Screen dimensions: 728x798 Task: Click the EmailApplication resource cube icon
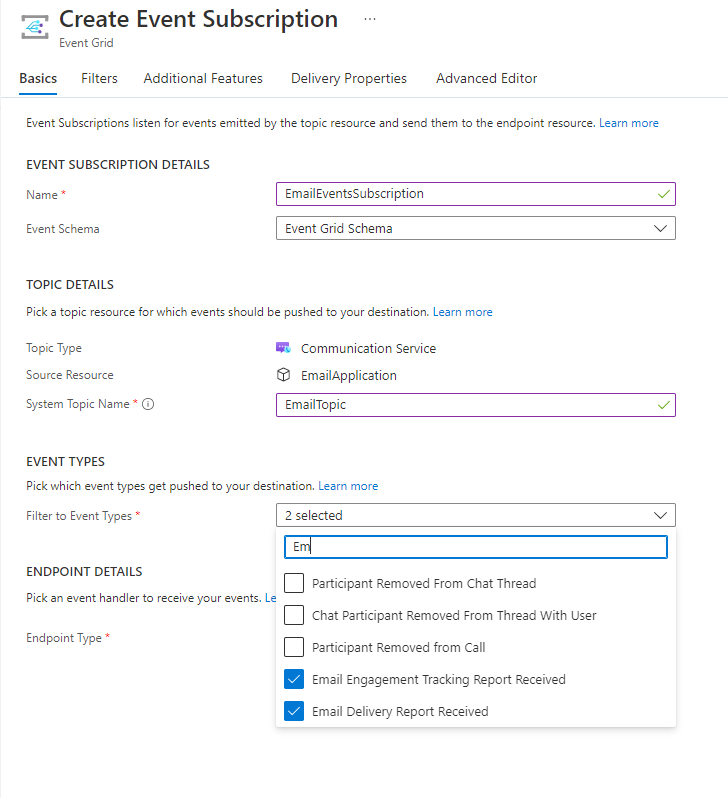pyautogui.click(x=283, y=375)
